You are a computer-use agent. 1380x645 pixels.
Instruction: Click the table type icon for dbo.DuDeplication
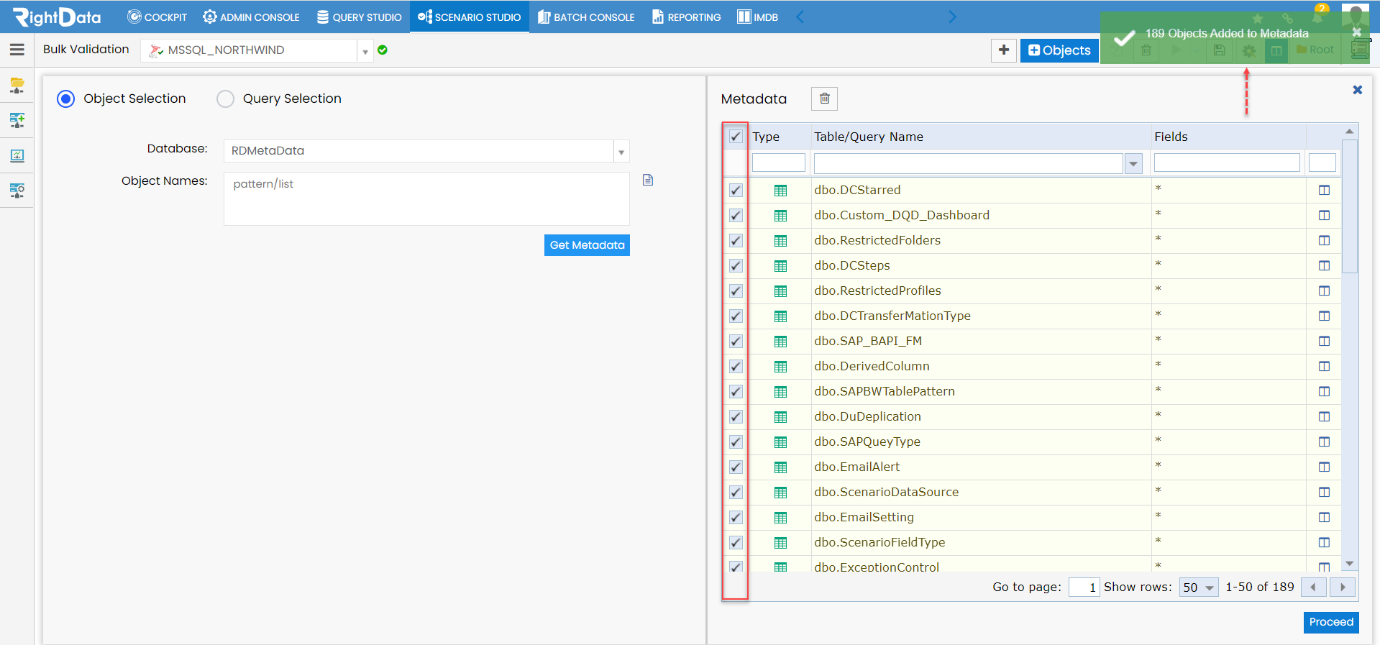[x=781, y=416]
